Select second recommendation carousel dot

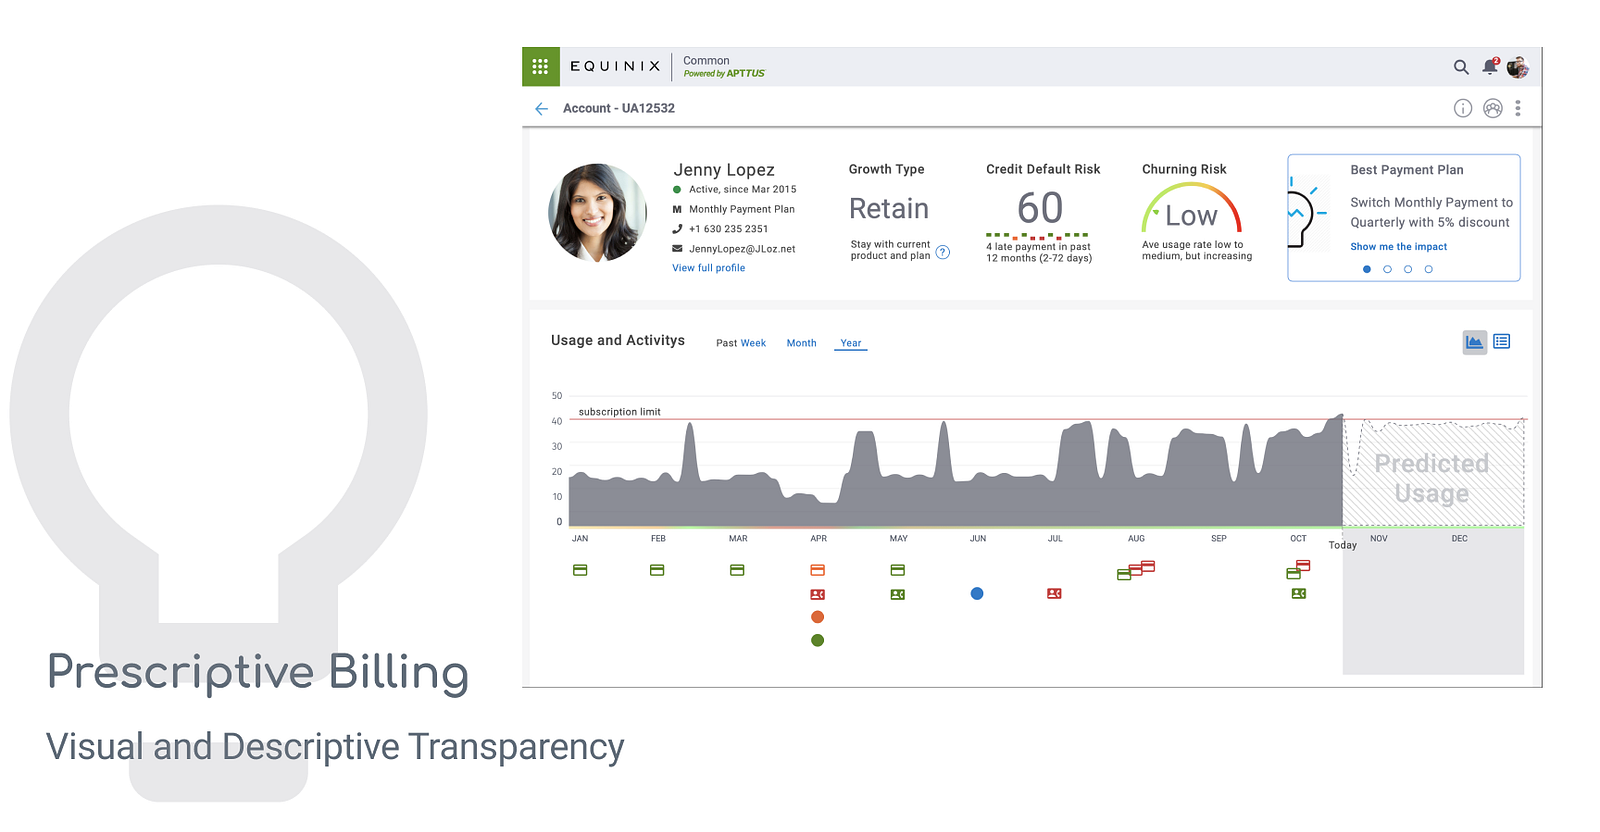point(1387,269)
